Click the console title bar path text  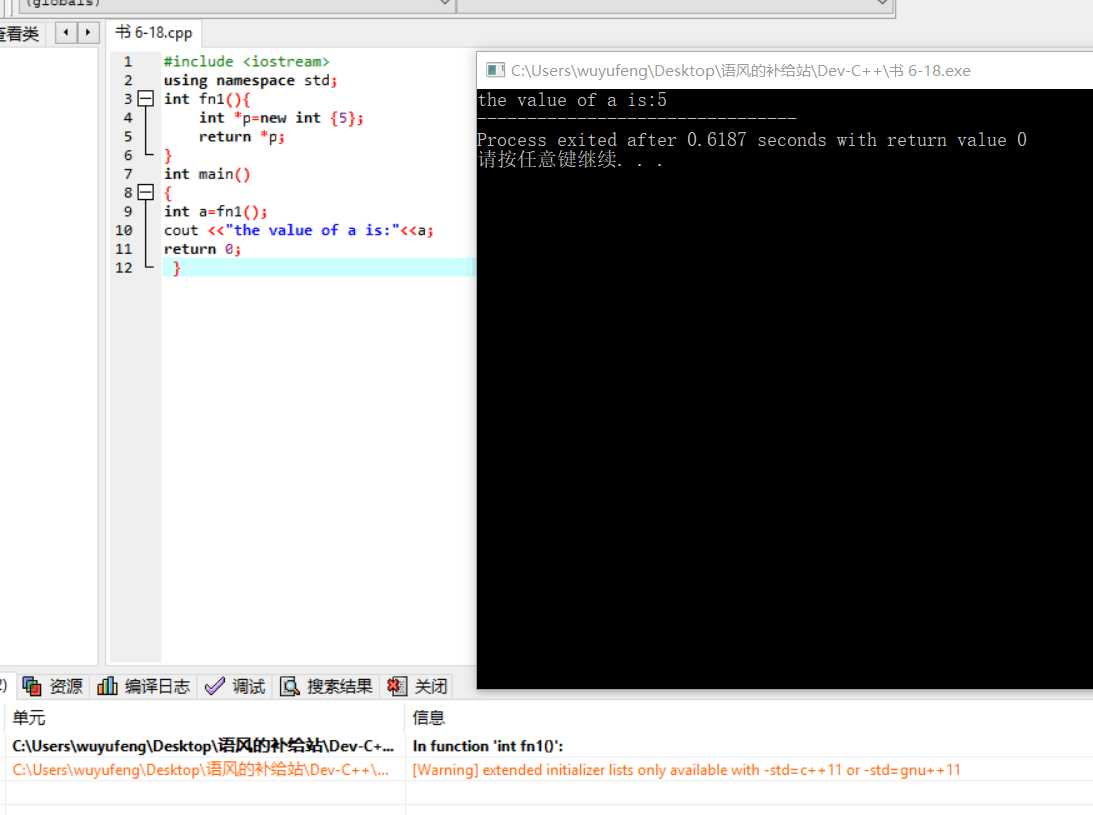tap(740, 70)
